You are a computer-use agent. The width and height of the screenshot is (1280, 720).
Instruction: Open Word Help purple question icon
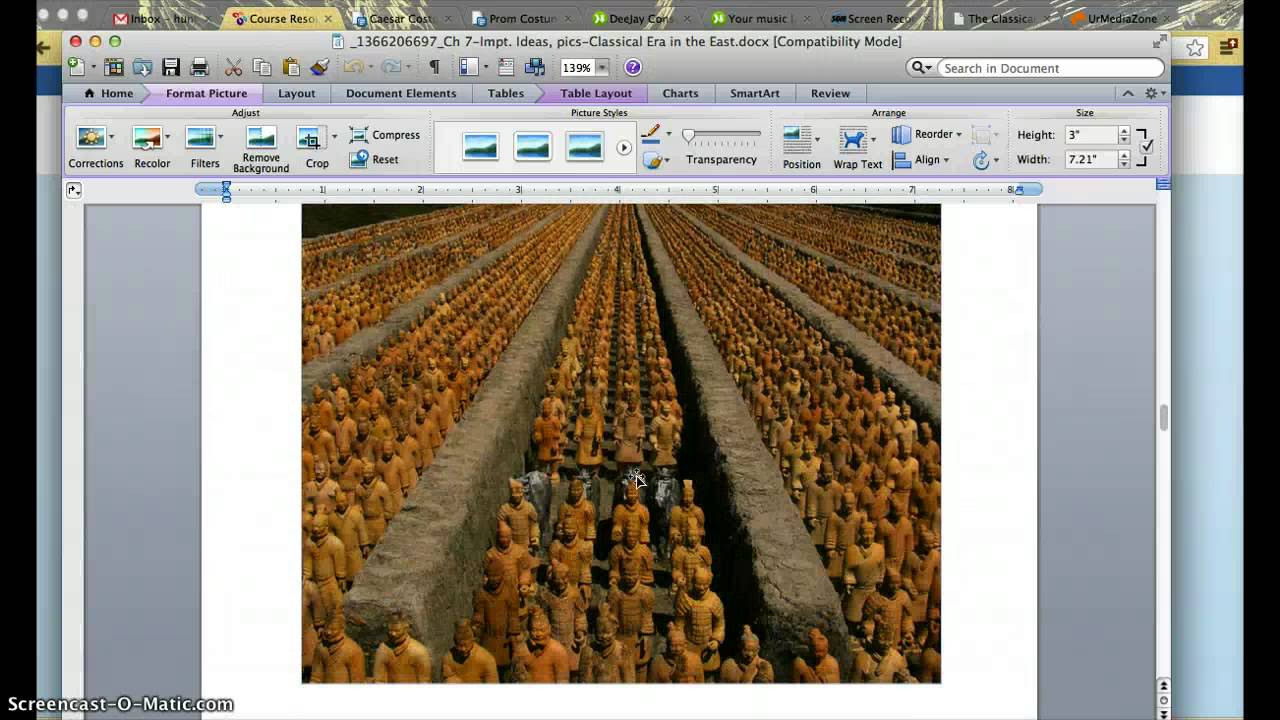pos(633,67)
